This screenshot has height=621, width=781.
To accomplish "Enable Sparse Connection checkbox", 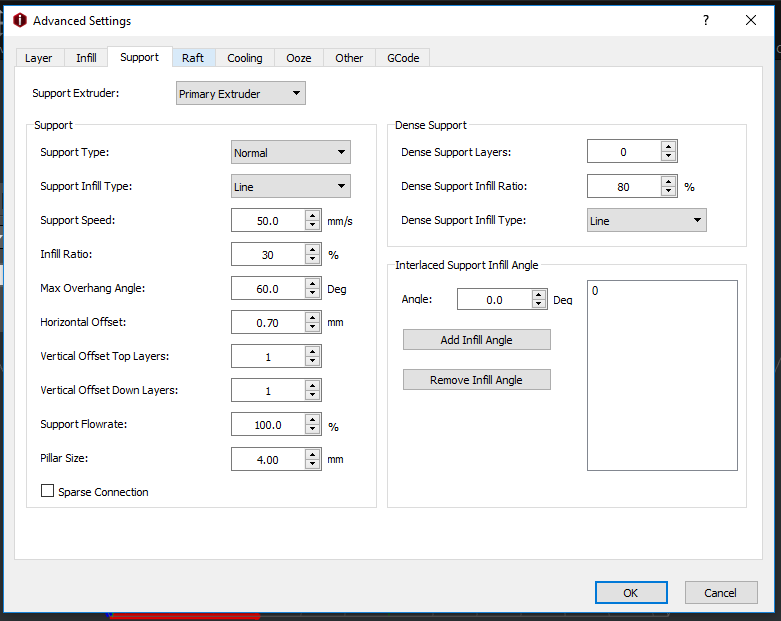I will click(x=47, y=492).
